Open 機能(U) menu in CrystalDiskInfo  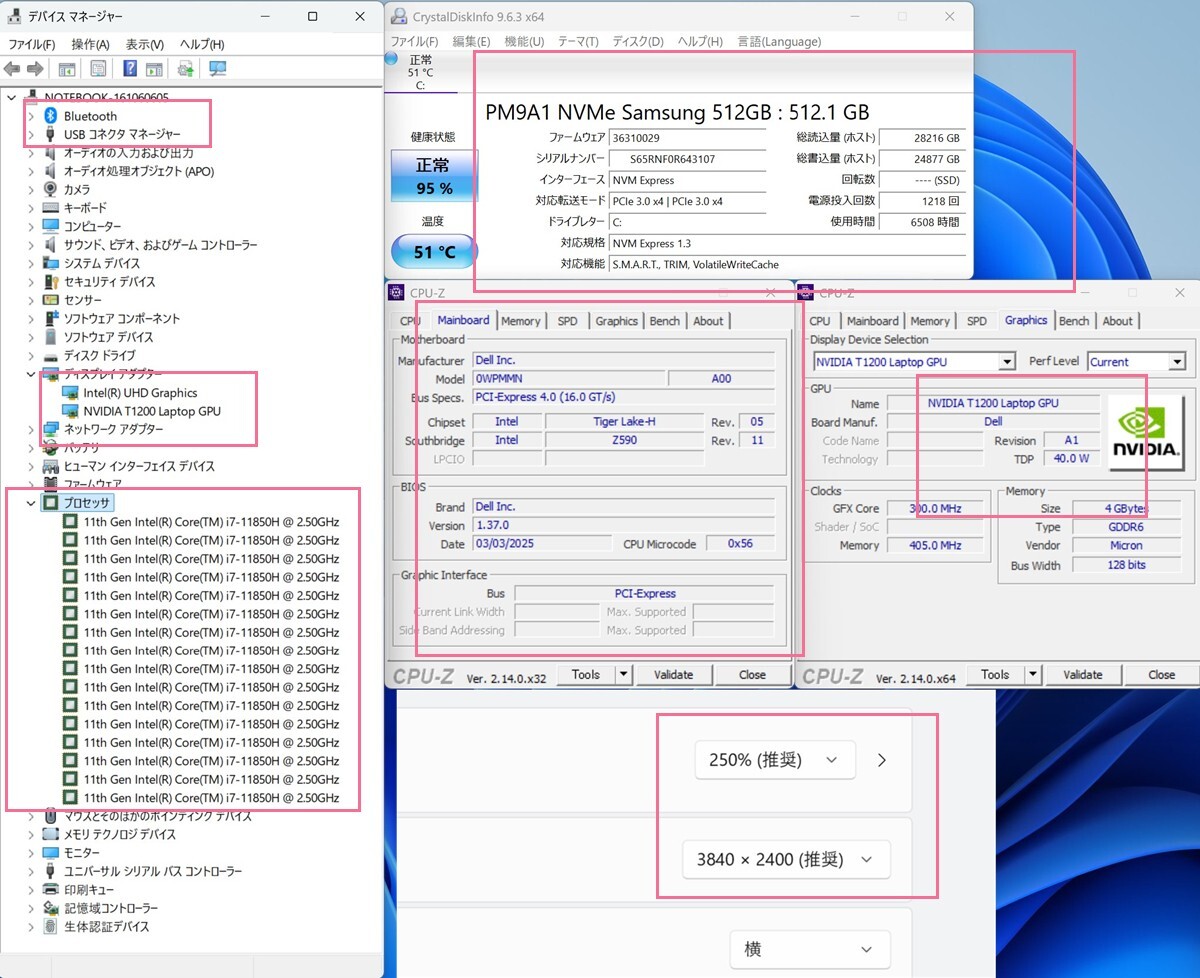(x=524, y=41)
